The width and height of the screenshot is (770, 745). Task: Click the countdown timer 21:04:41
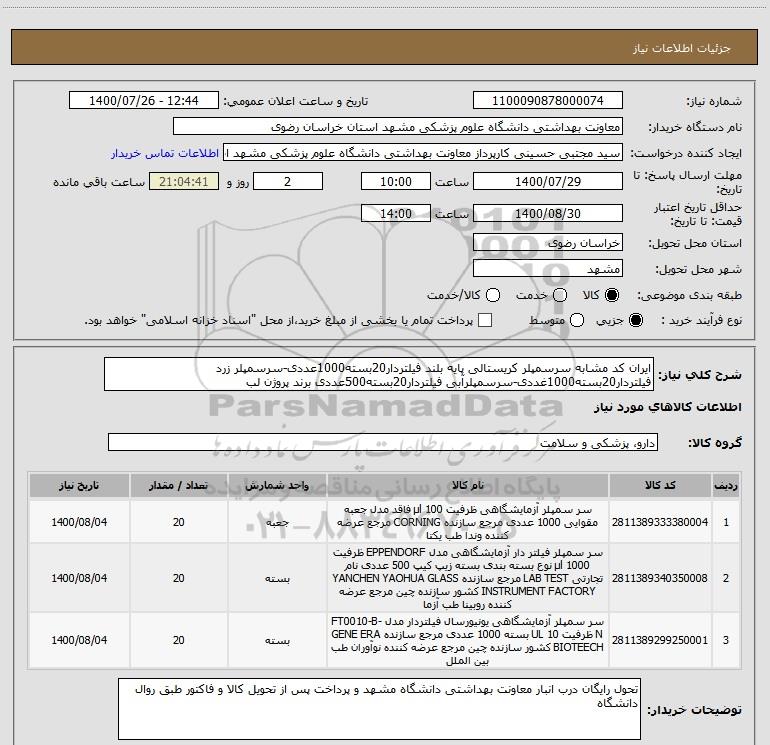(x=184, y=181)
